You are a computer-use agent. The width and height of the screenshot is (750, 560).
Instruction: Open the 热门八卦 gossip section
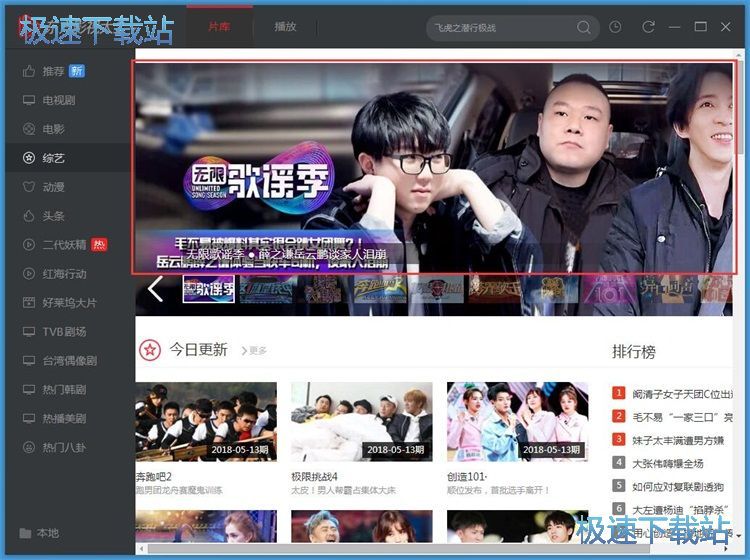click(55, 447)
